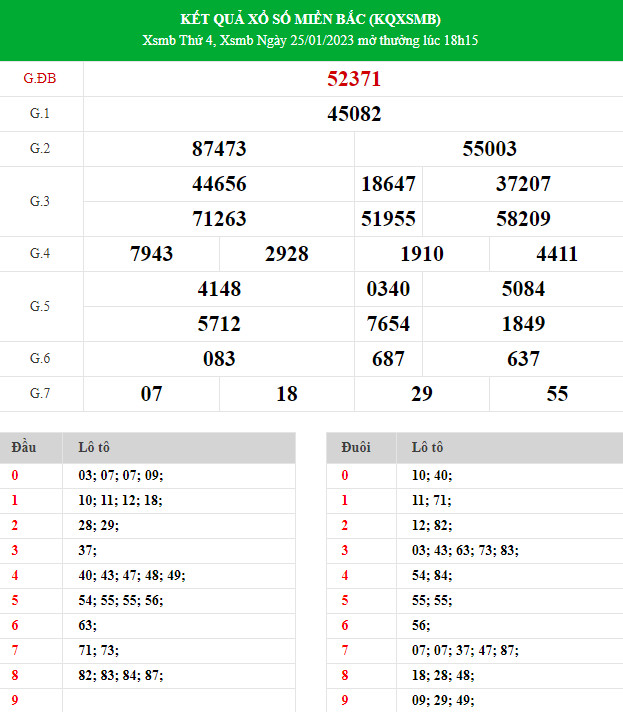Select the G.6 row label
Image resolution: width=623 pixels, height=712 pixels.
point(40,358)
